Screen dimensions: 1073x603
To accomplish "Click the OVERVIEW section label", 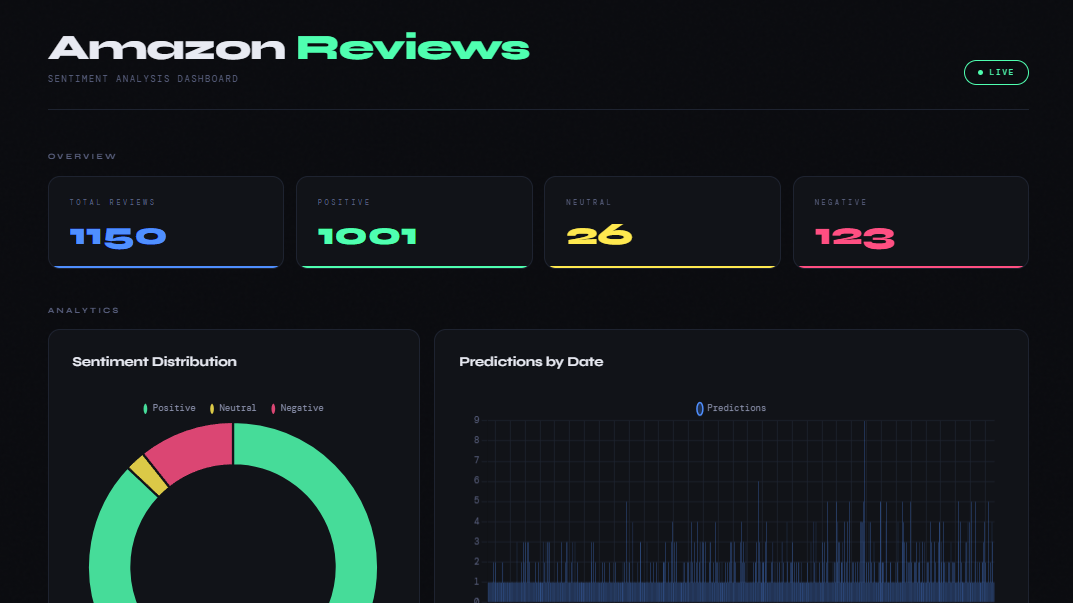I will coord(82,156).
